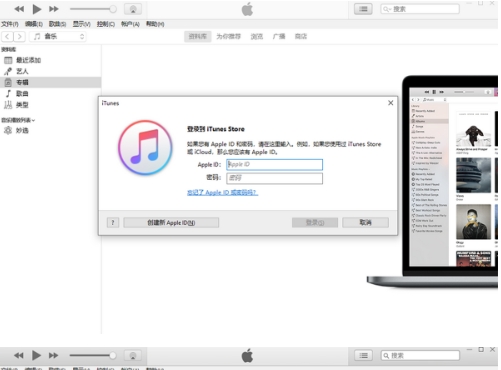
Task: Select 类型 genre item in the sidebar
Action: (x=50, y=105)
